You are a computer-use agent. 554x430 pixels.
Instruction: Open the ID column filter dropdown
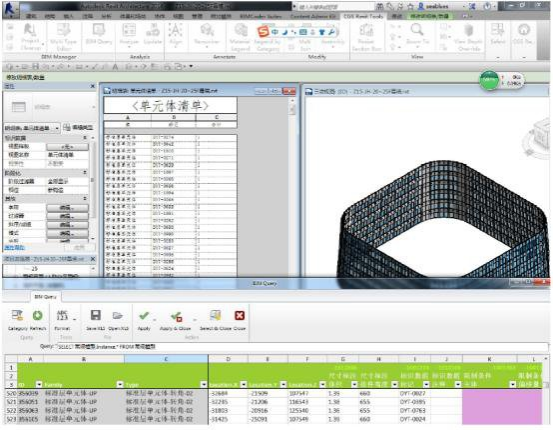[39, 384]
